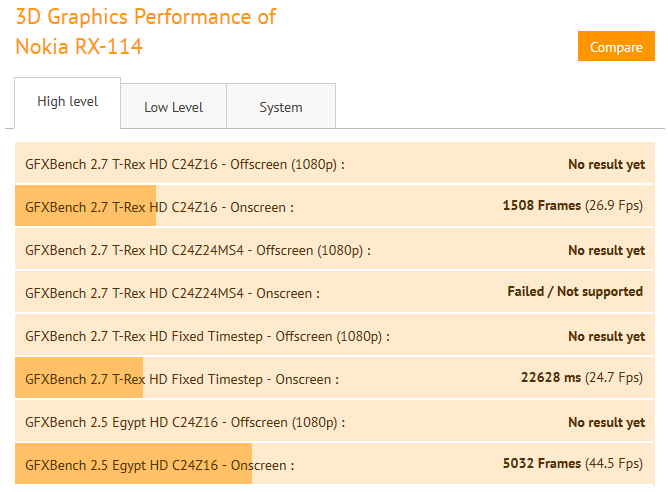Screen dimensions: 668x492
Task: Click the Nokia RX-114 page heading
Action: [79, 46]
